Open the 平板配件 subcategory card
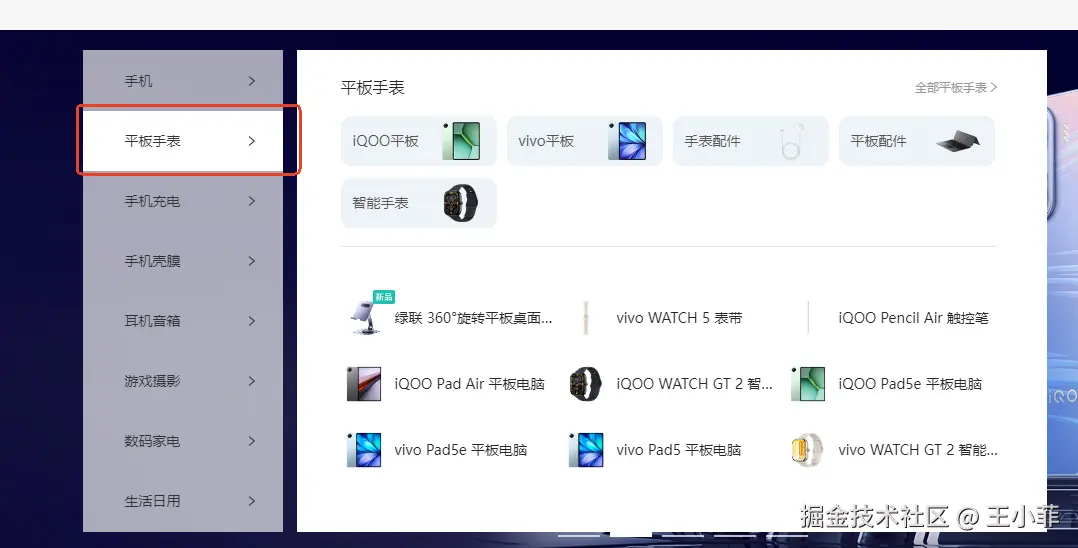The width and height of the screenshot is (1078, 548). (x=916, y=141)
